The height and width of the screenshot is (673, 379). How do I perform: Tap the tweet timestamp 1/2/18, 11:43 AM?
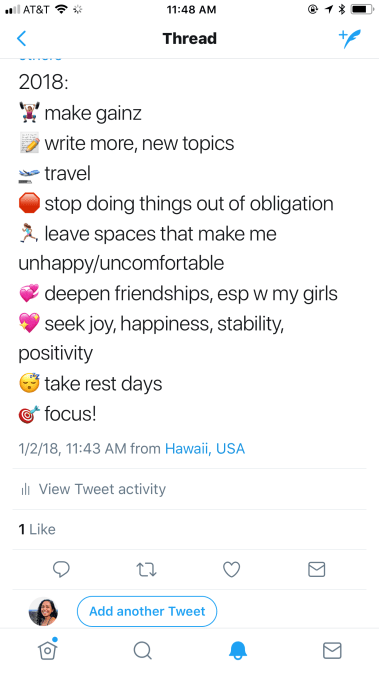[x=73, y=449]
